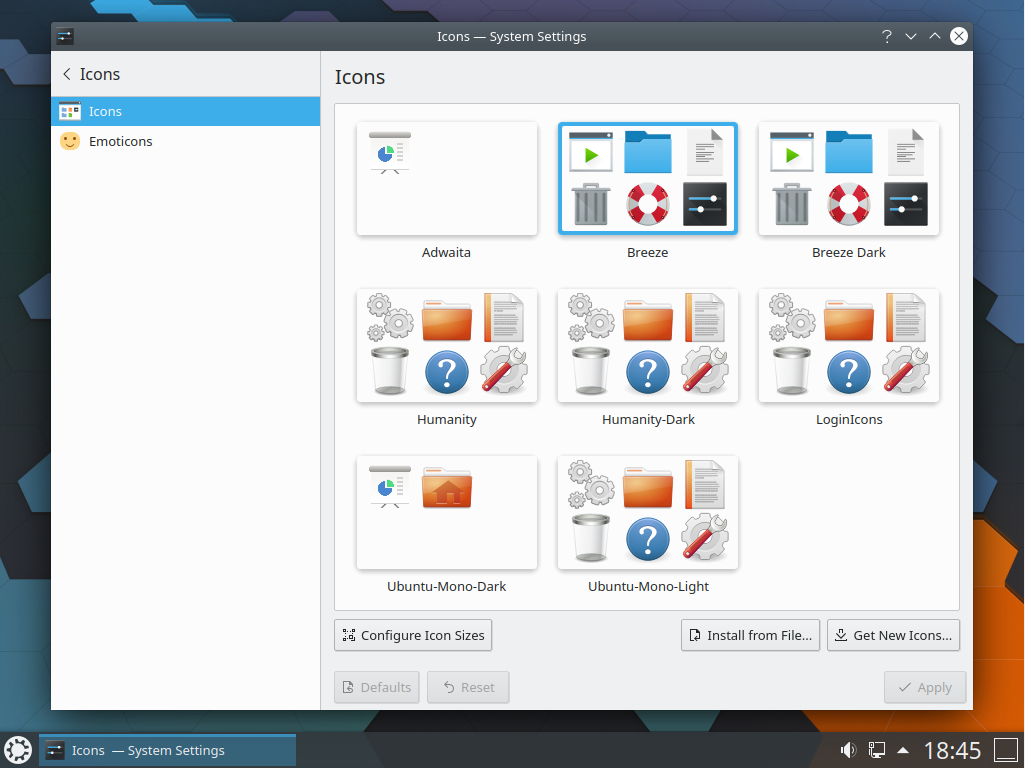The image size is (1025, 768).
Task: Click the title bar help question mark
Action: click(x=886, y=37)
